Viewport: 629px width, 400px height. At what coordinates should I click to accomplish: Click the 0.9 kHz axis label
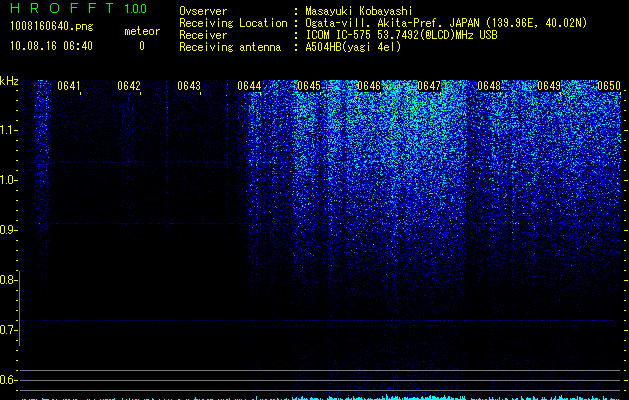[7, 230]
